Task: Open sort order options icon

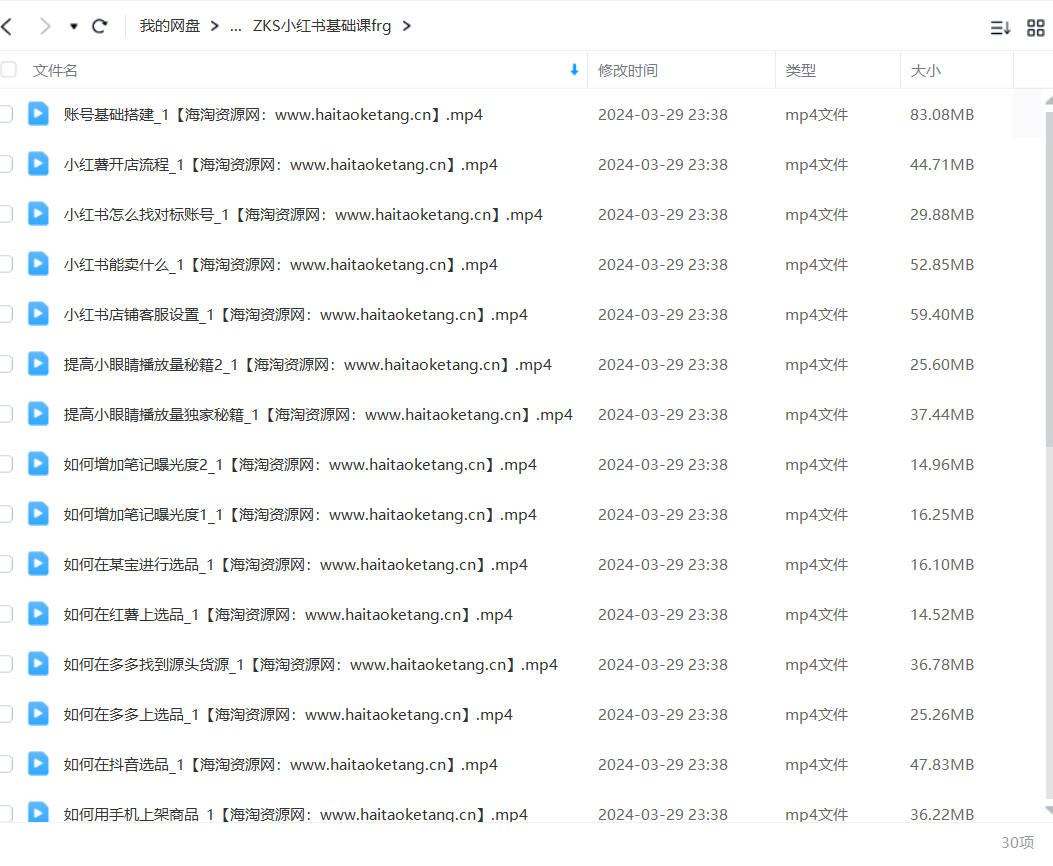Action: [1000, 28]
